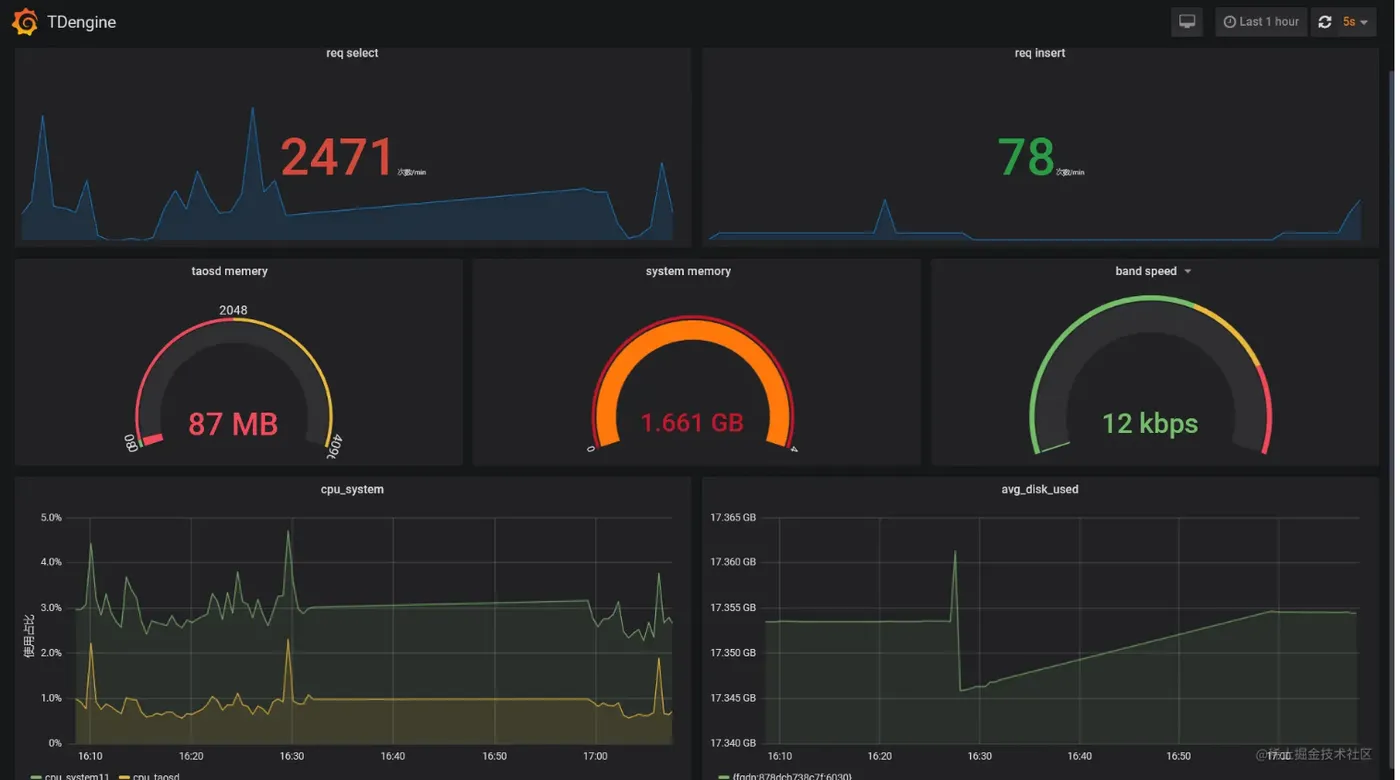This screenshot has height=780, width=1400.
Task: Click the 17.340 GB y-axis label
Action: [x=733, y=743]
